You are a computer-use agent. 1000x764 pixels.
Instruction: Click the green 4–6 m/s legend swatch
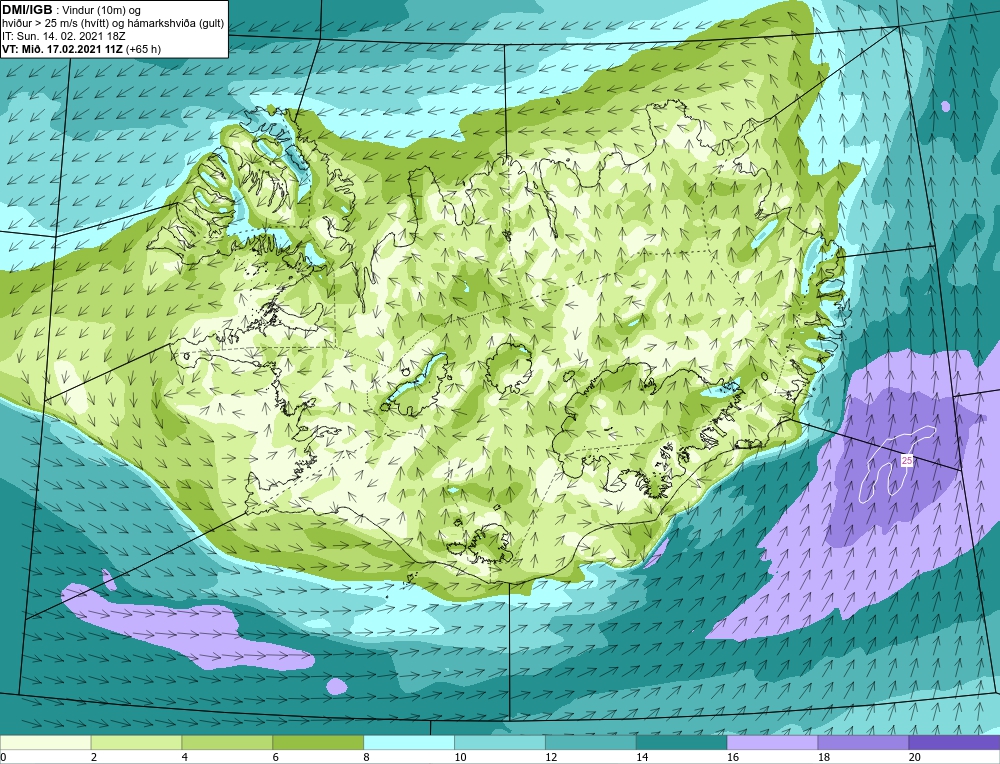(x=227, y=742)
